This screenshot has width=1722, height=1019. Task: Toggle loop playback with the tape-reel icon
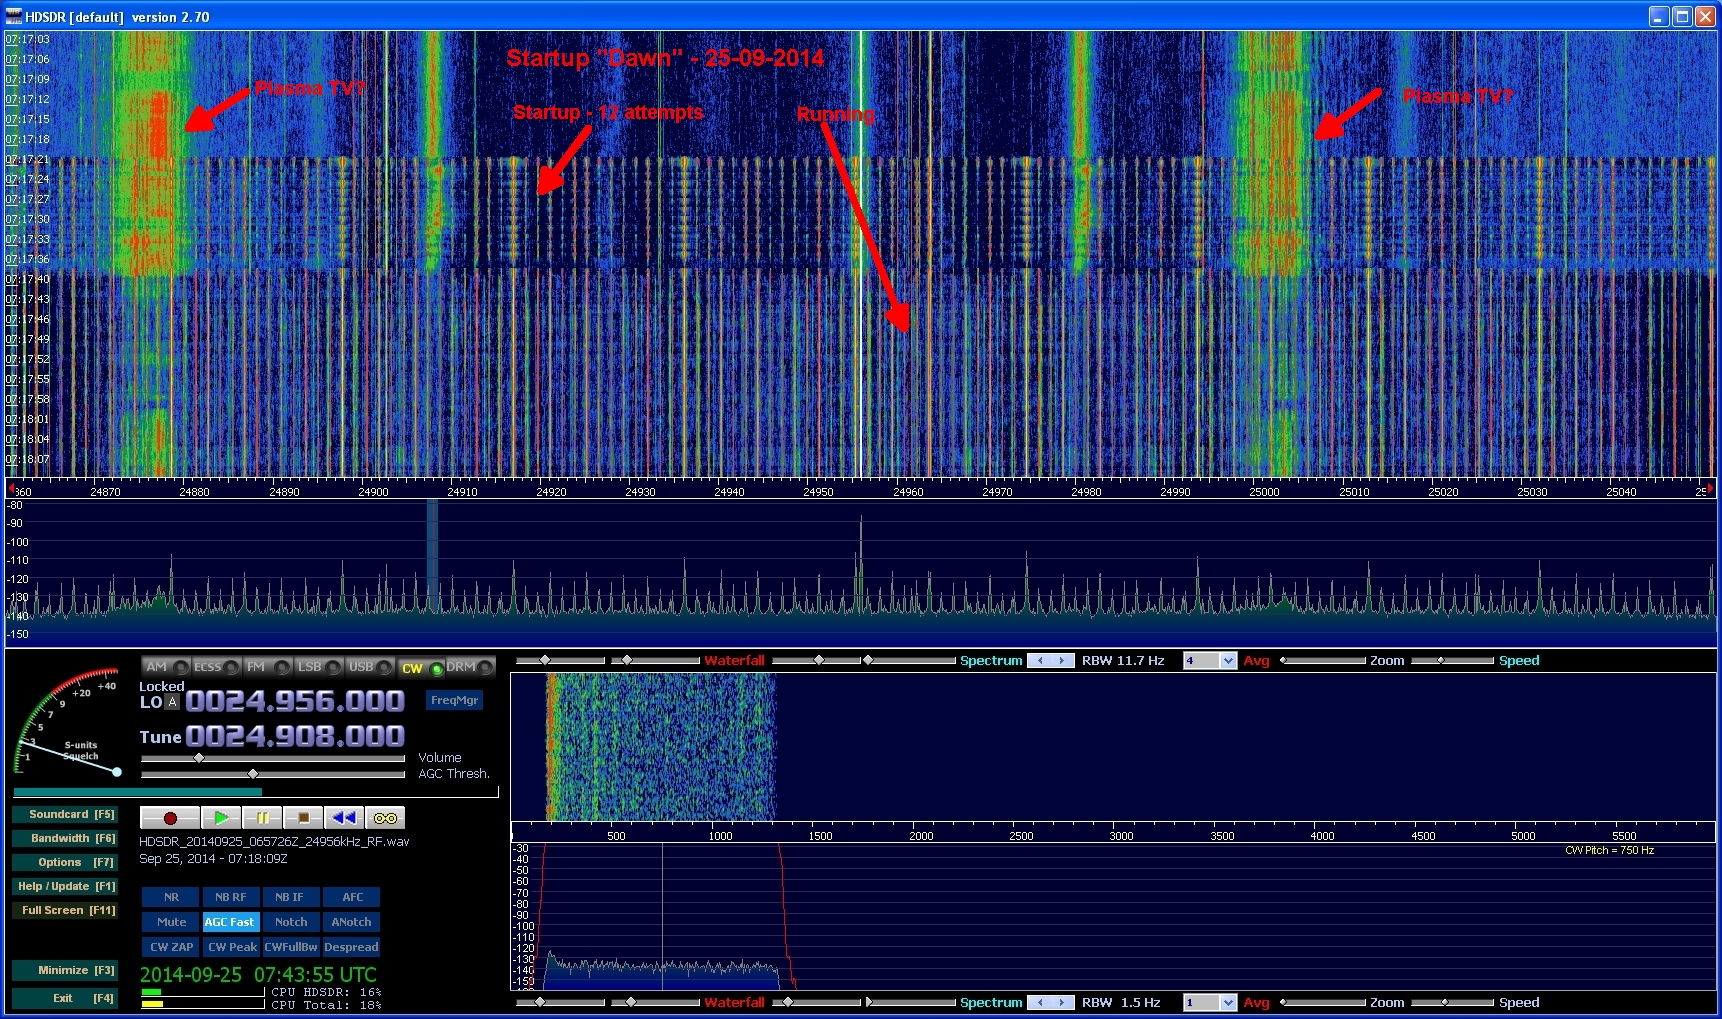[385, 818]
